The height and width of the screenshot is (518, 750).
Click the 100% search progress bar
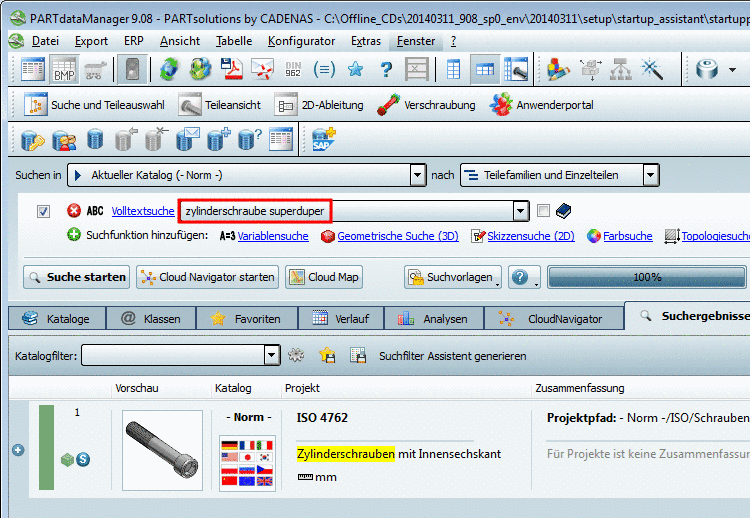point(647,277)
